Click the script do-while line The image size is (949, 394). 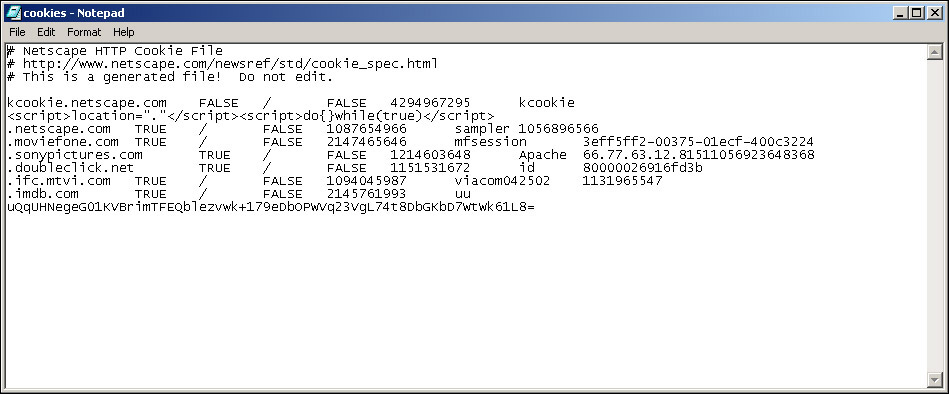[x=251, y=116]
